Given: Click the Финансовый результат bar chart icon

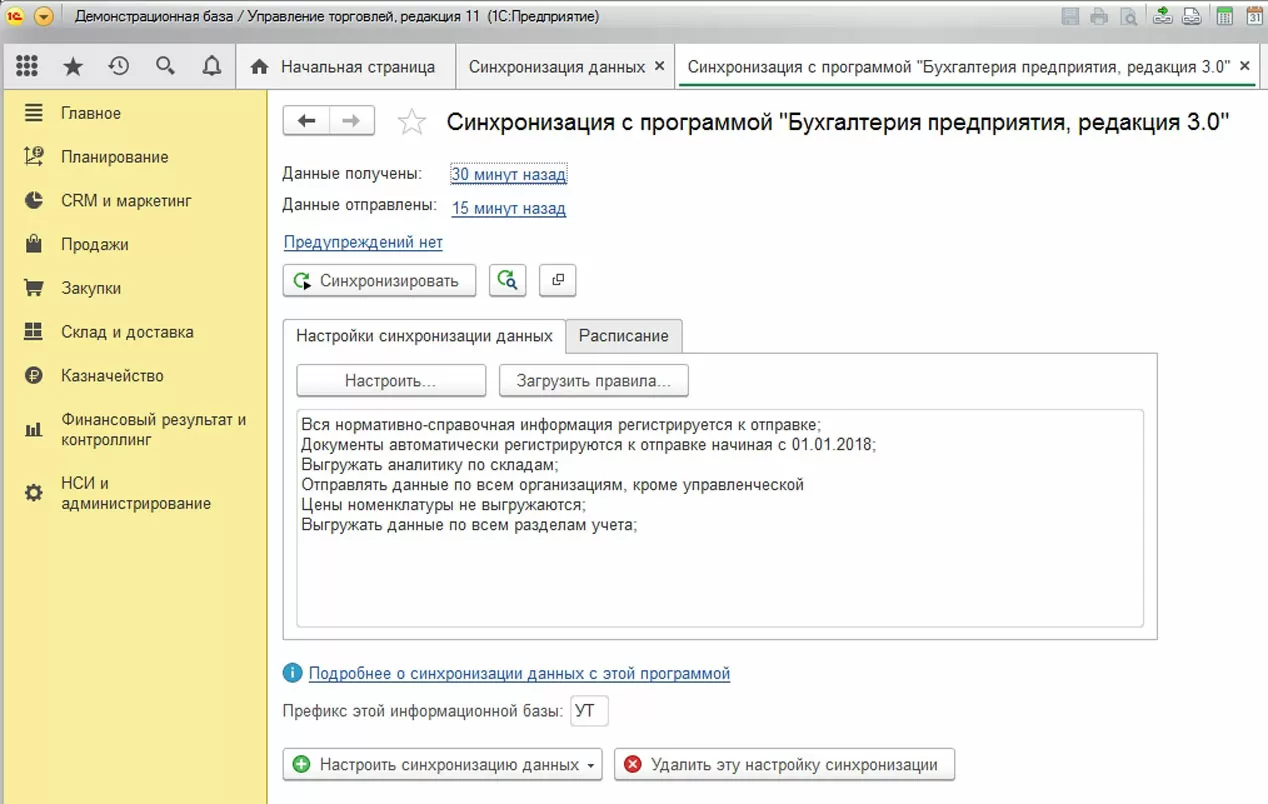Looking at the screenshot, I should click(x=34, y=430).
